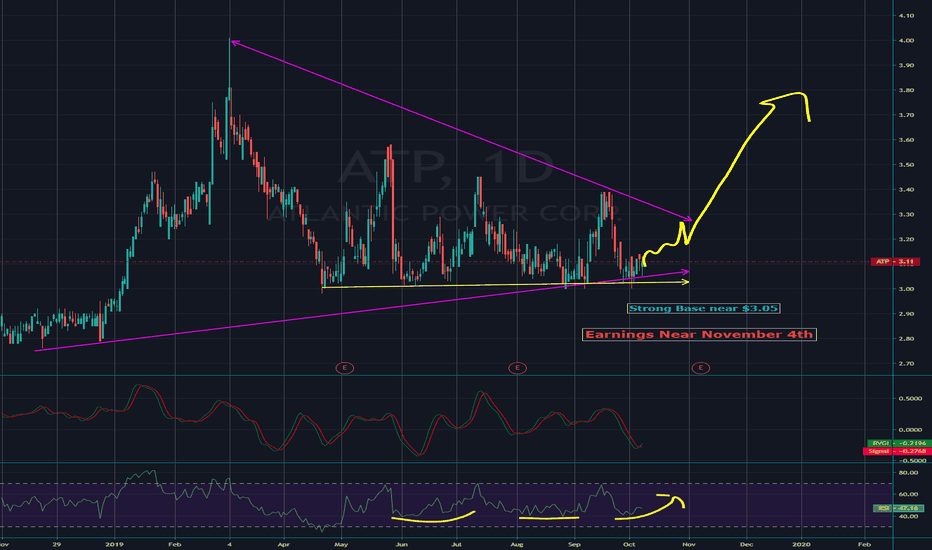Select the 'Earnings Near November 4th' text note
932x550 pixels.
click(x=699, y=335)
